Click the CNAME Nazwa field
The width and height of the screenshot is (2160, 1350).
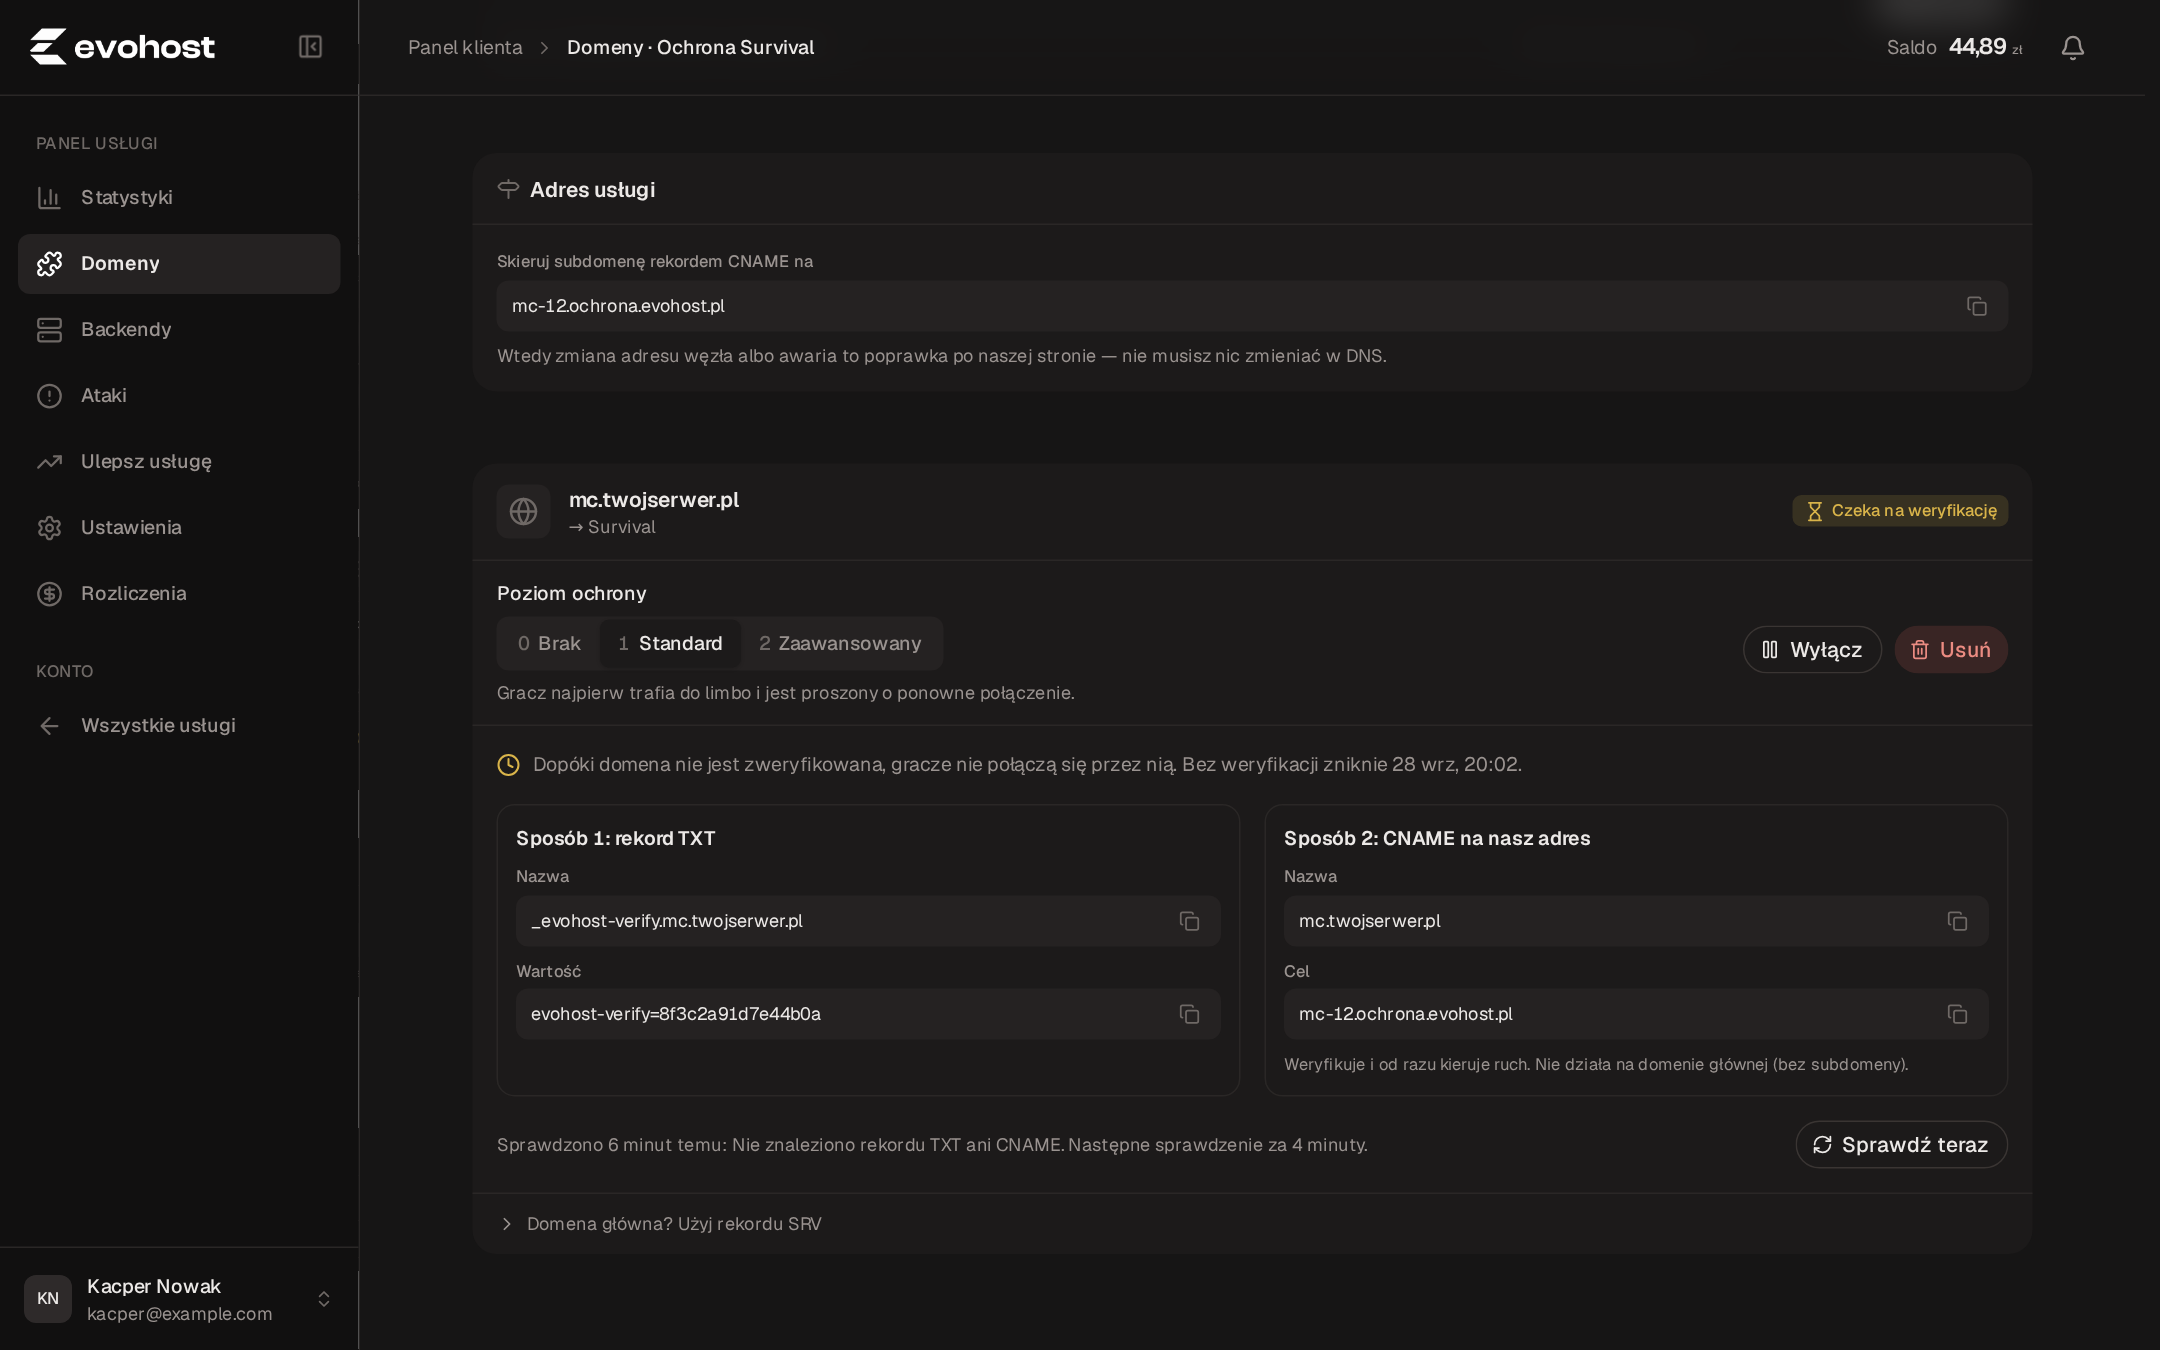coord(1636,921)
